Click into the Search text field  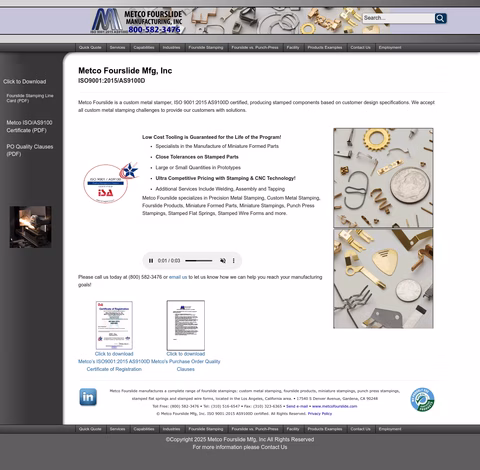point(398,18)
